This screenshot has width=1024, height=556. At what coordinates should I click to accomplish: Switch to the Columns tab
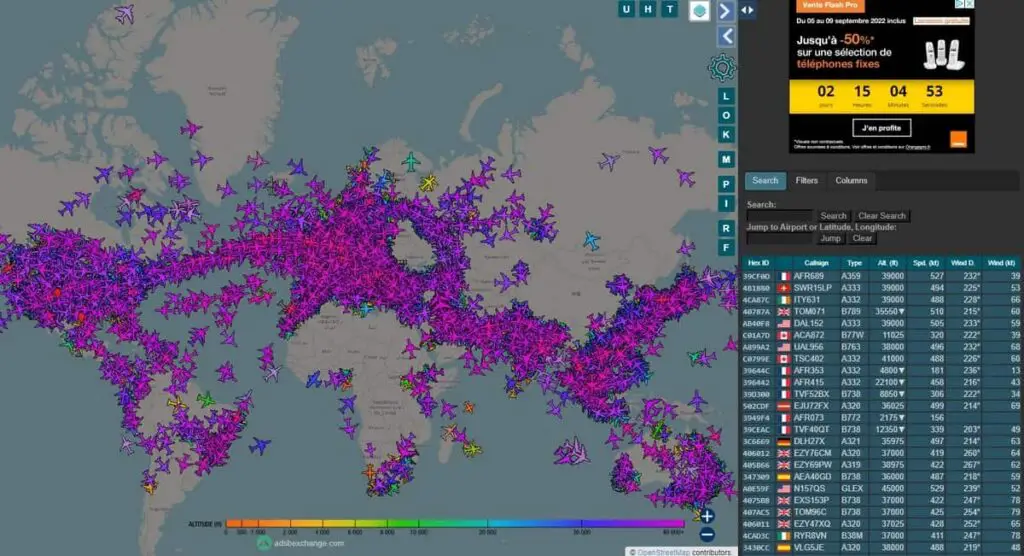(851, 181)
